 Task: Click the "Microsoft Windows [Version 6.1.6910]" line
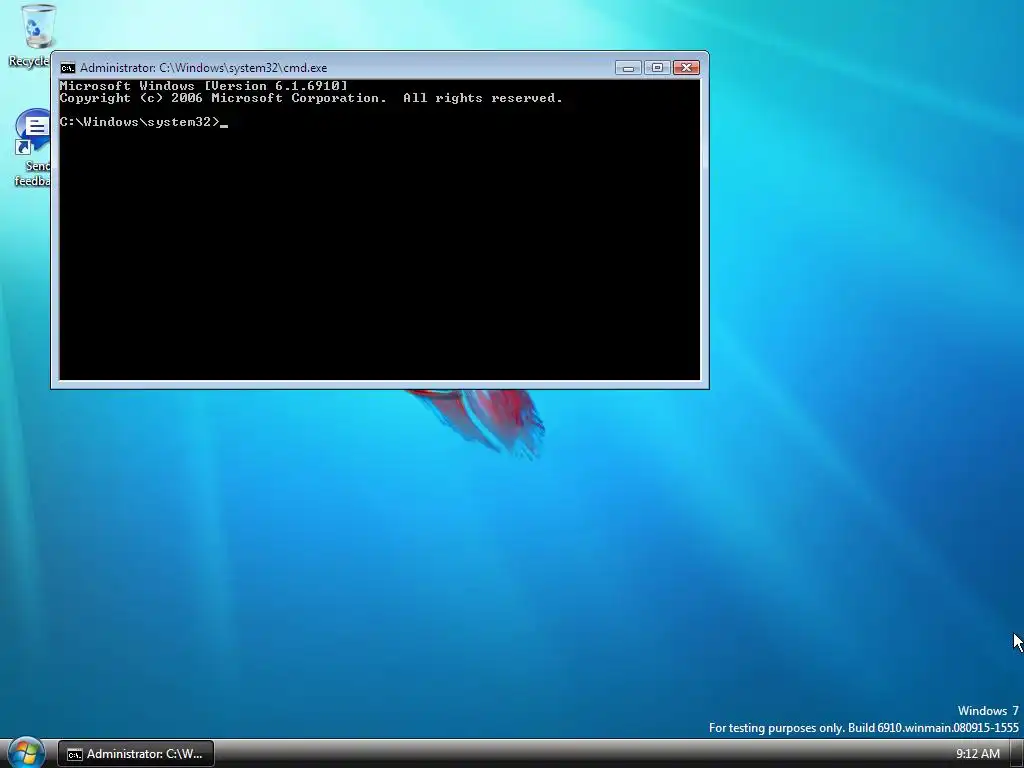click(x=204, y=86)
